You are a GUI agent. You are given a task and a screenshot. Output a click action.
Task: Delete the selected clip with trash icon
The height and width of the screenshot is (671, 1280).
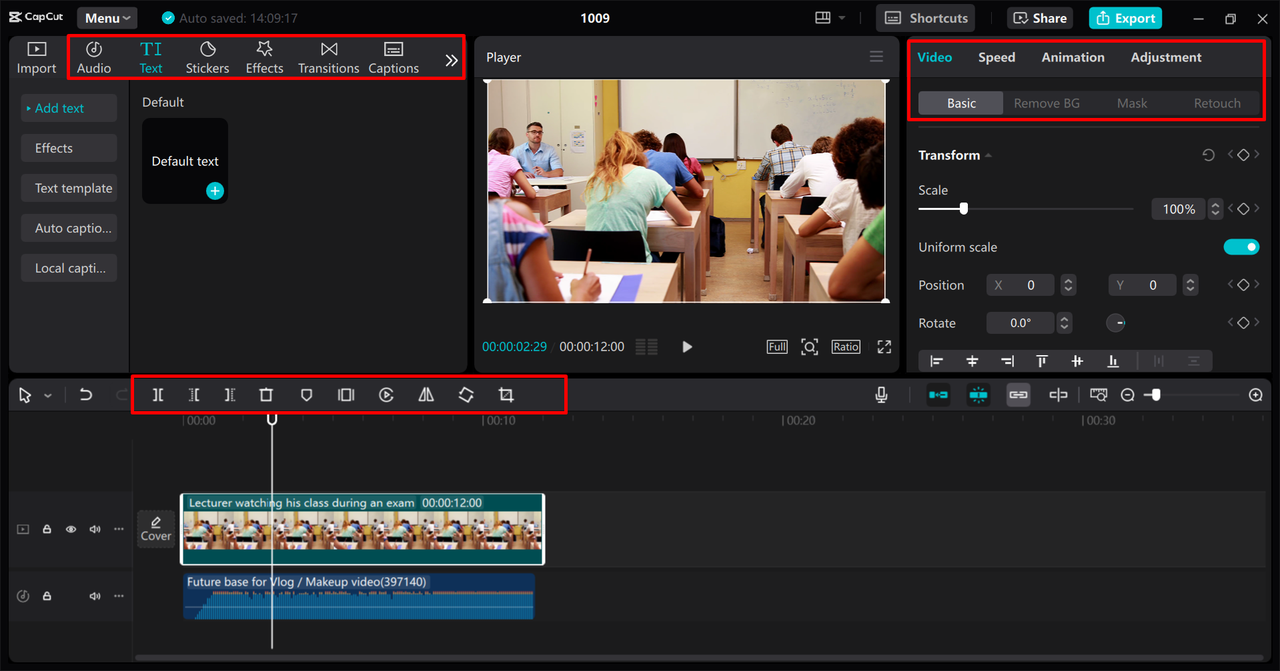[266, 395]
